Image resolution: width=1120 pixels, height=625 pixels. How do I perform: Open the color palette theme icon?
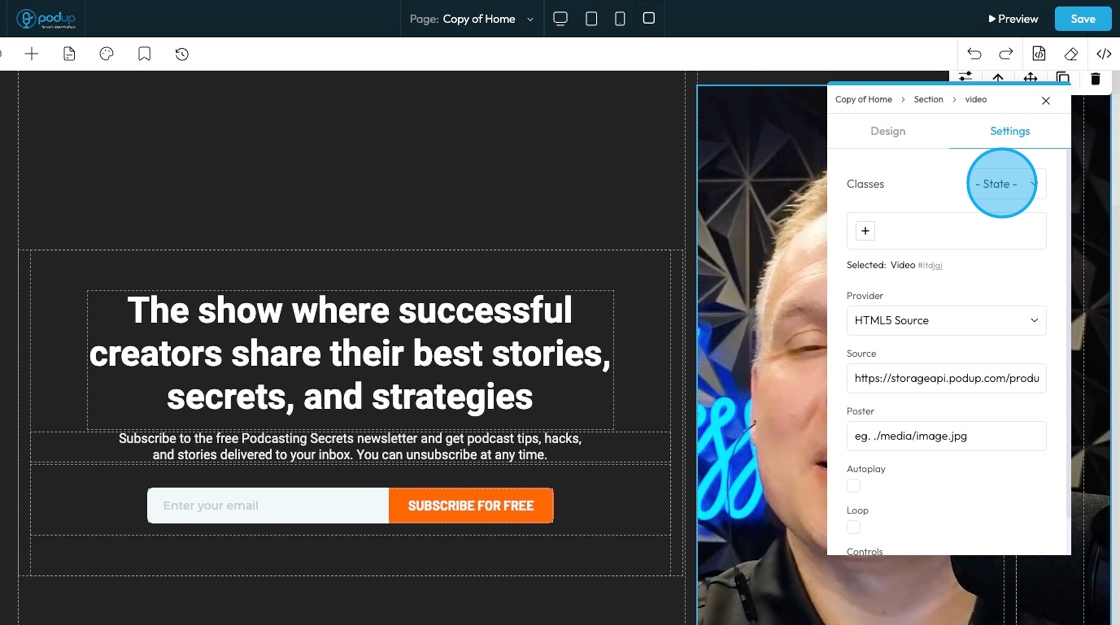[x=106, y=54]
